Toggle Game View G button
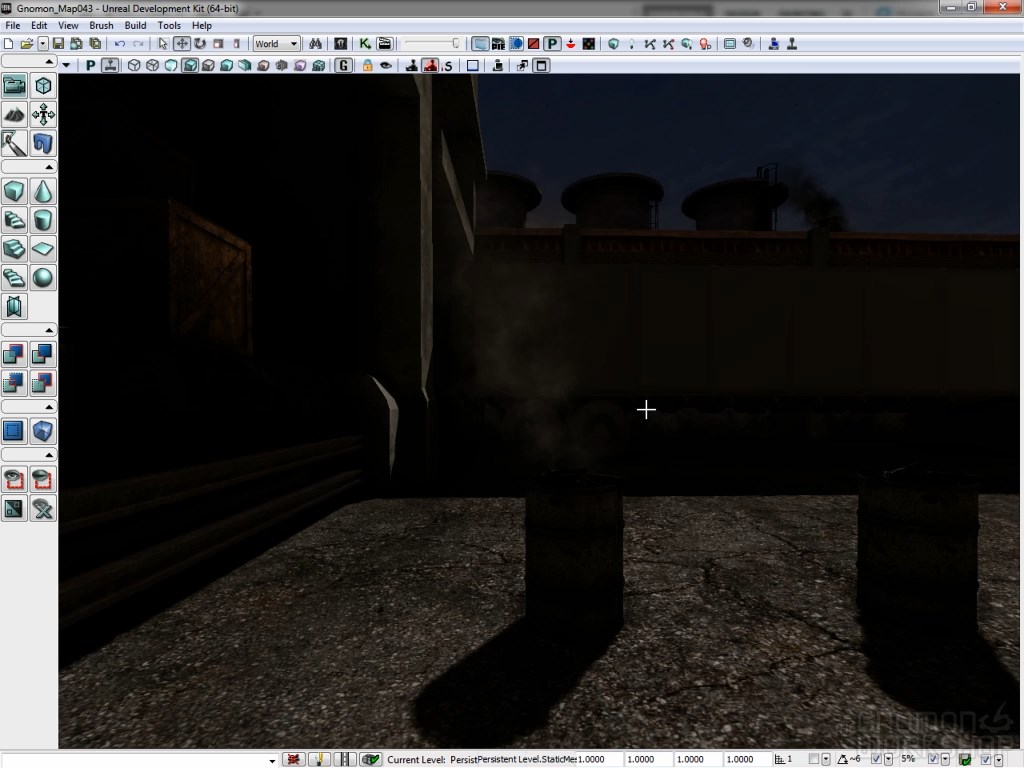 click(x=344, y=65)
